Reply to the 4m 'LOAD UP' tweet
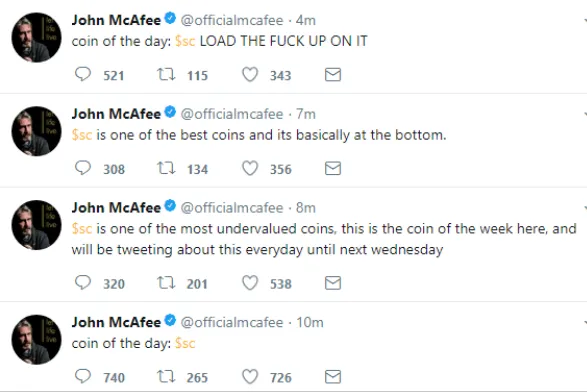 (x=83, y=74)
